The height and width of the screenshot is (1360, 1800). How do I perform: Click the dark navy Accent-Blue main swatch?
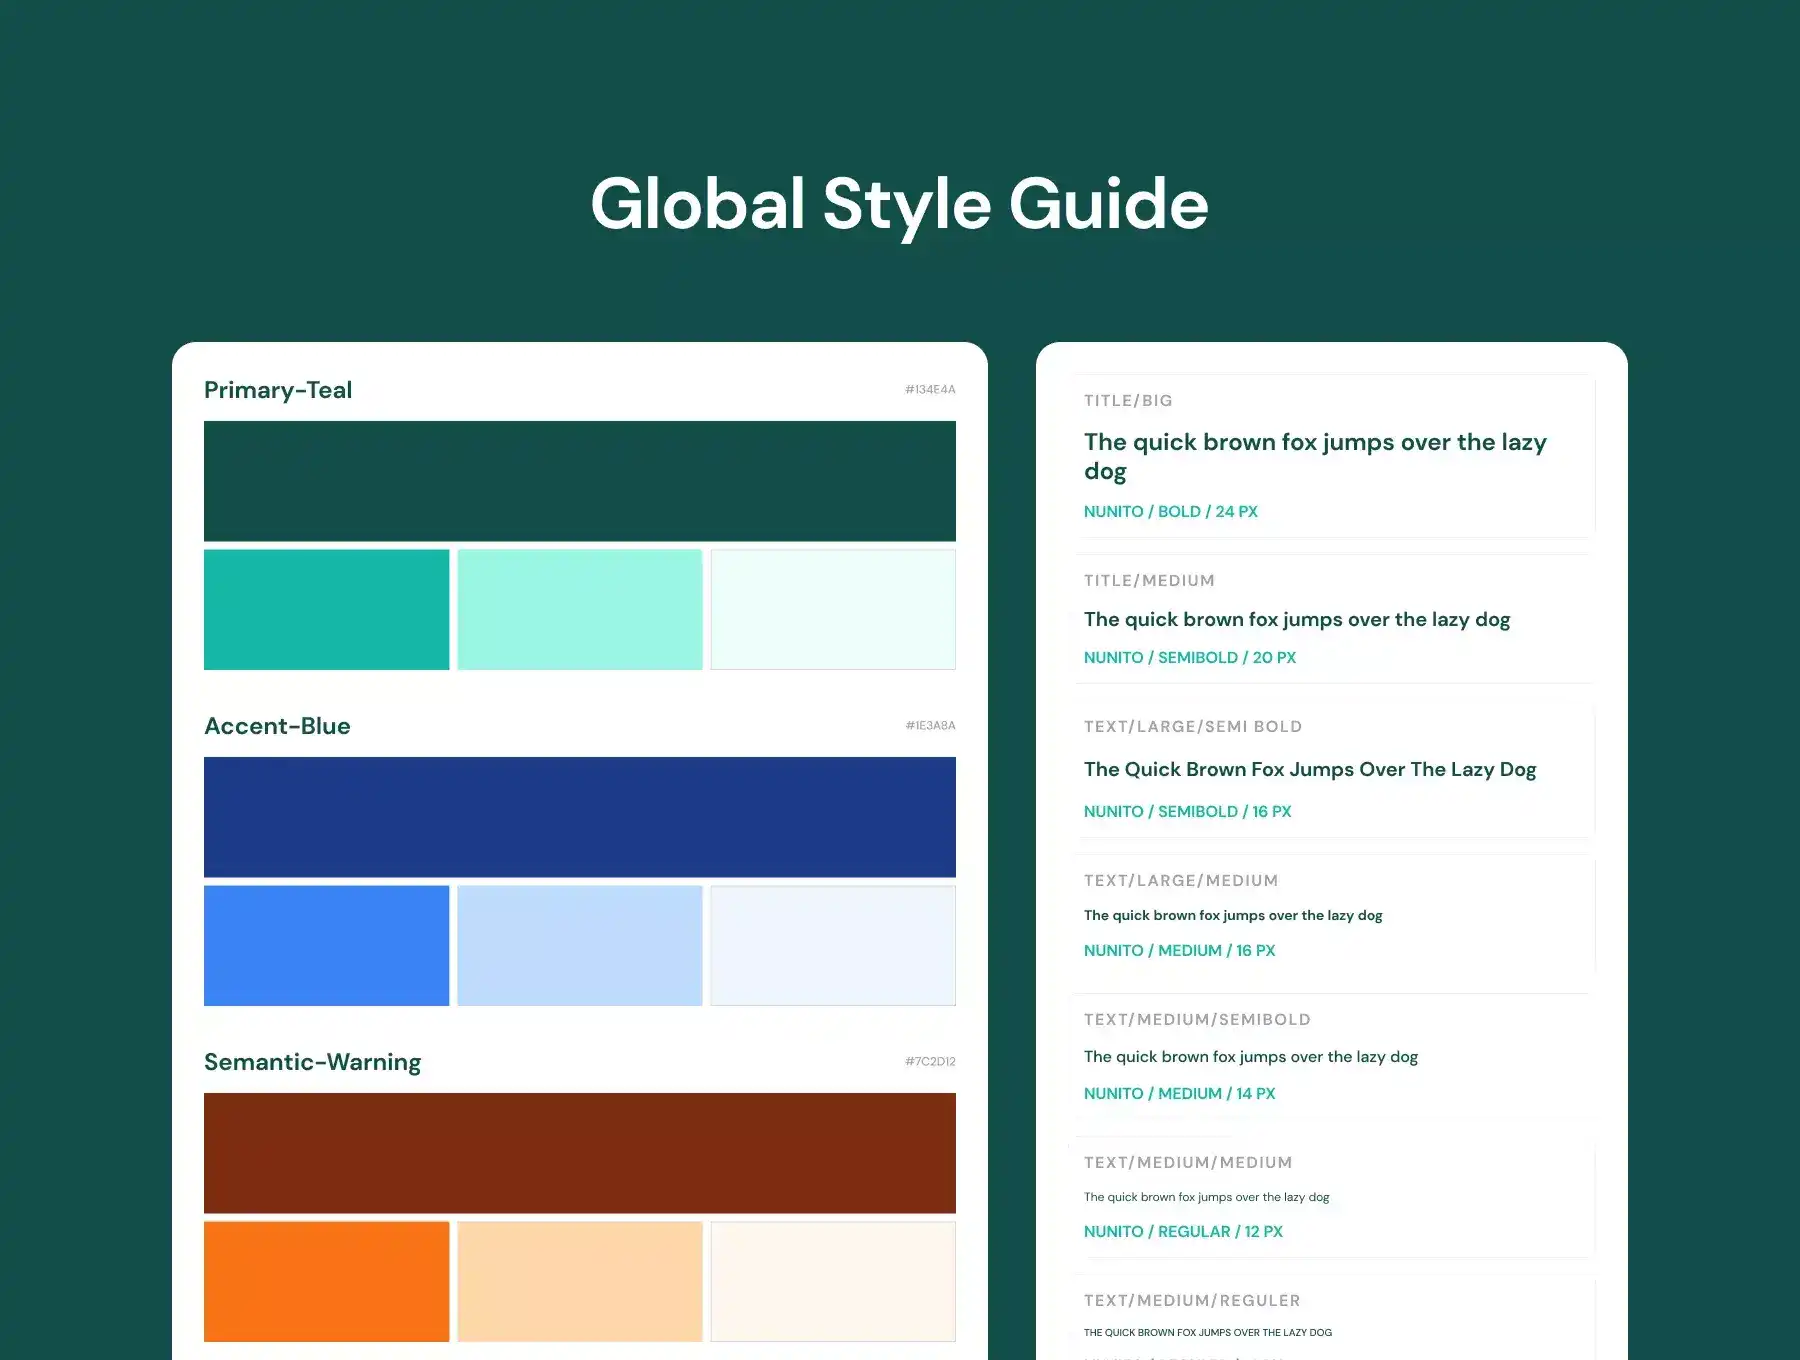[579, 817]
